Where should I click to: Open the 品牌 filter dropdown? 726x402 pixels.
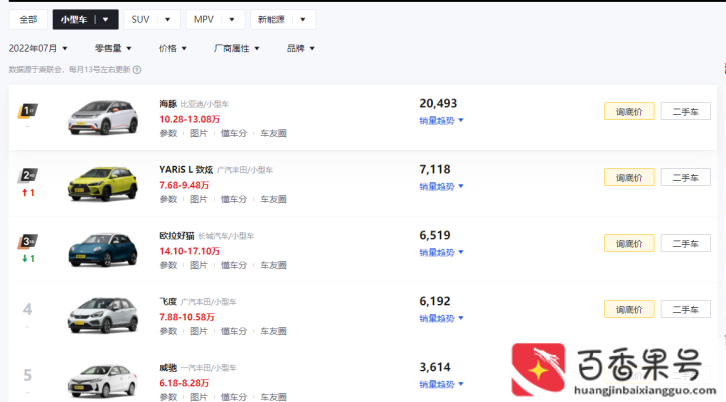pyautogui.click(x=300, y=48)
